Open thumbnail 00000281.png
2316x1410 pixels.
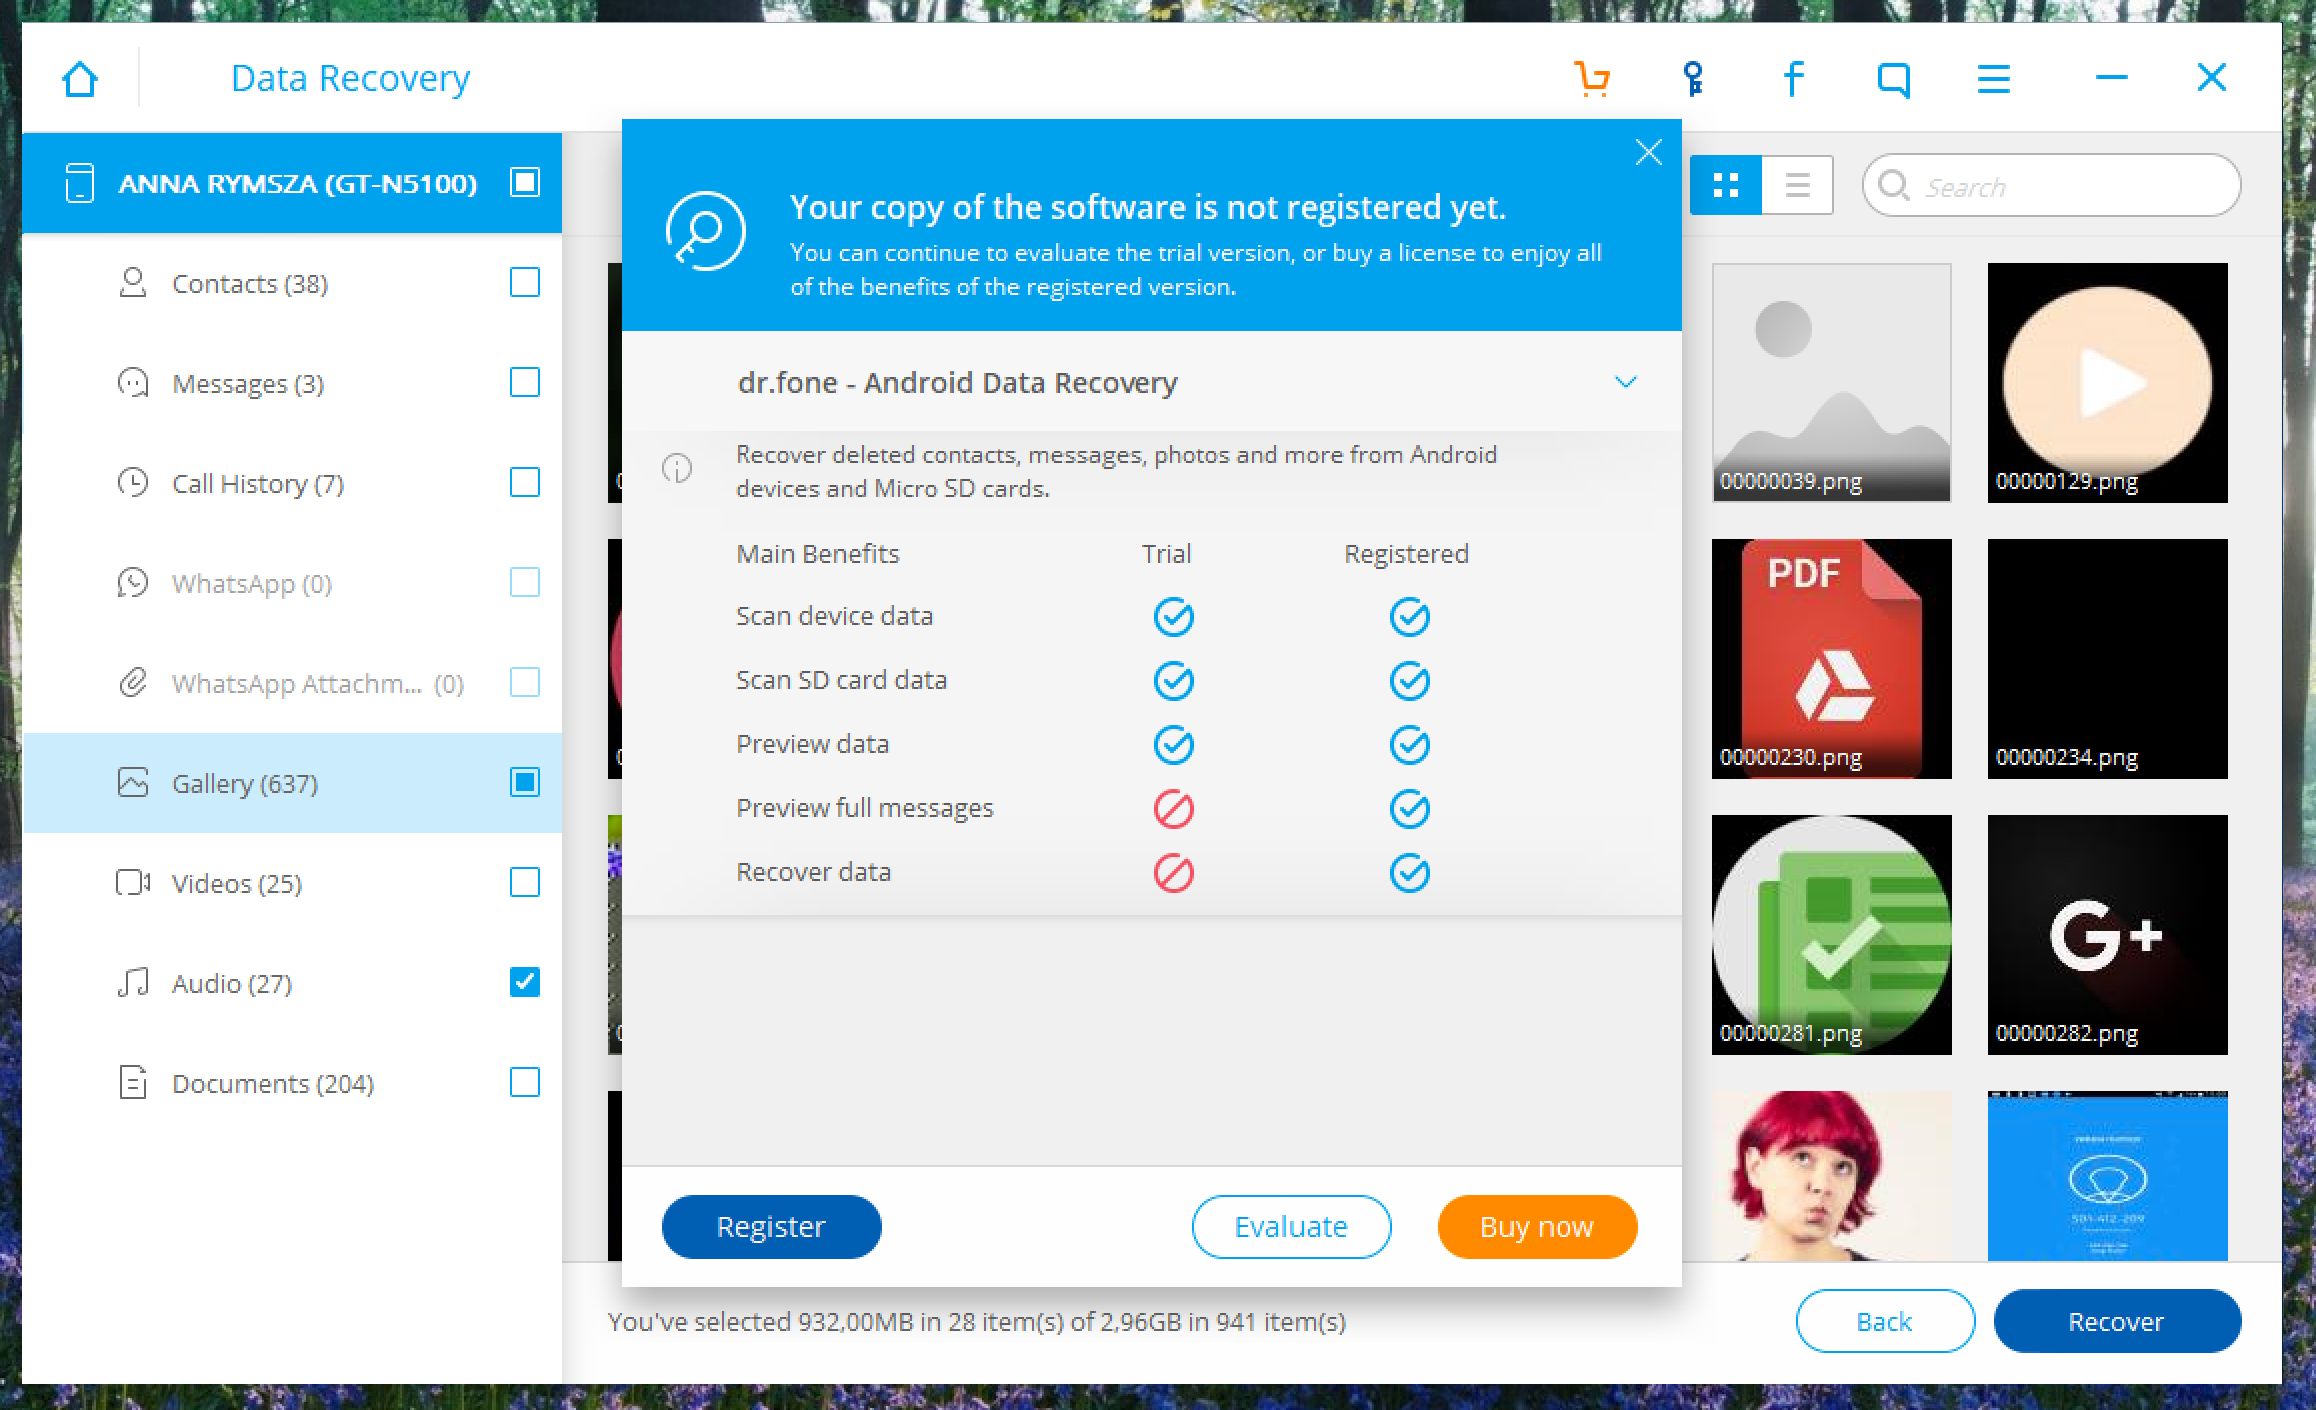click(x=1831, y=935)
